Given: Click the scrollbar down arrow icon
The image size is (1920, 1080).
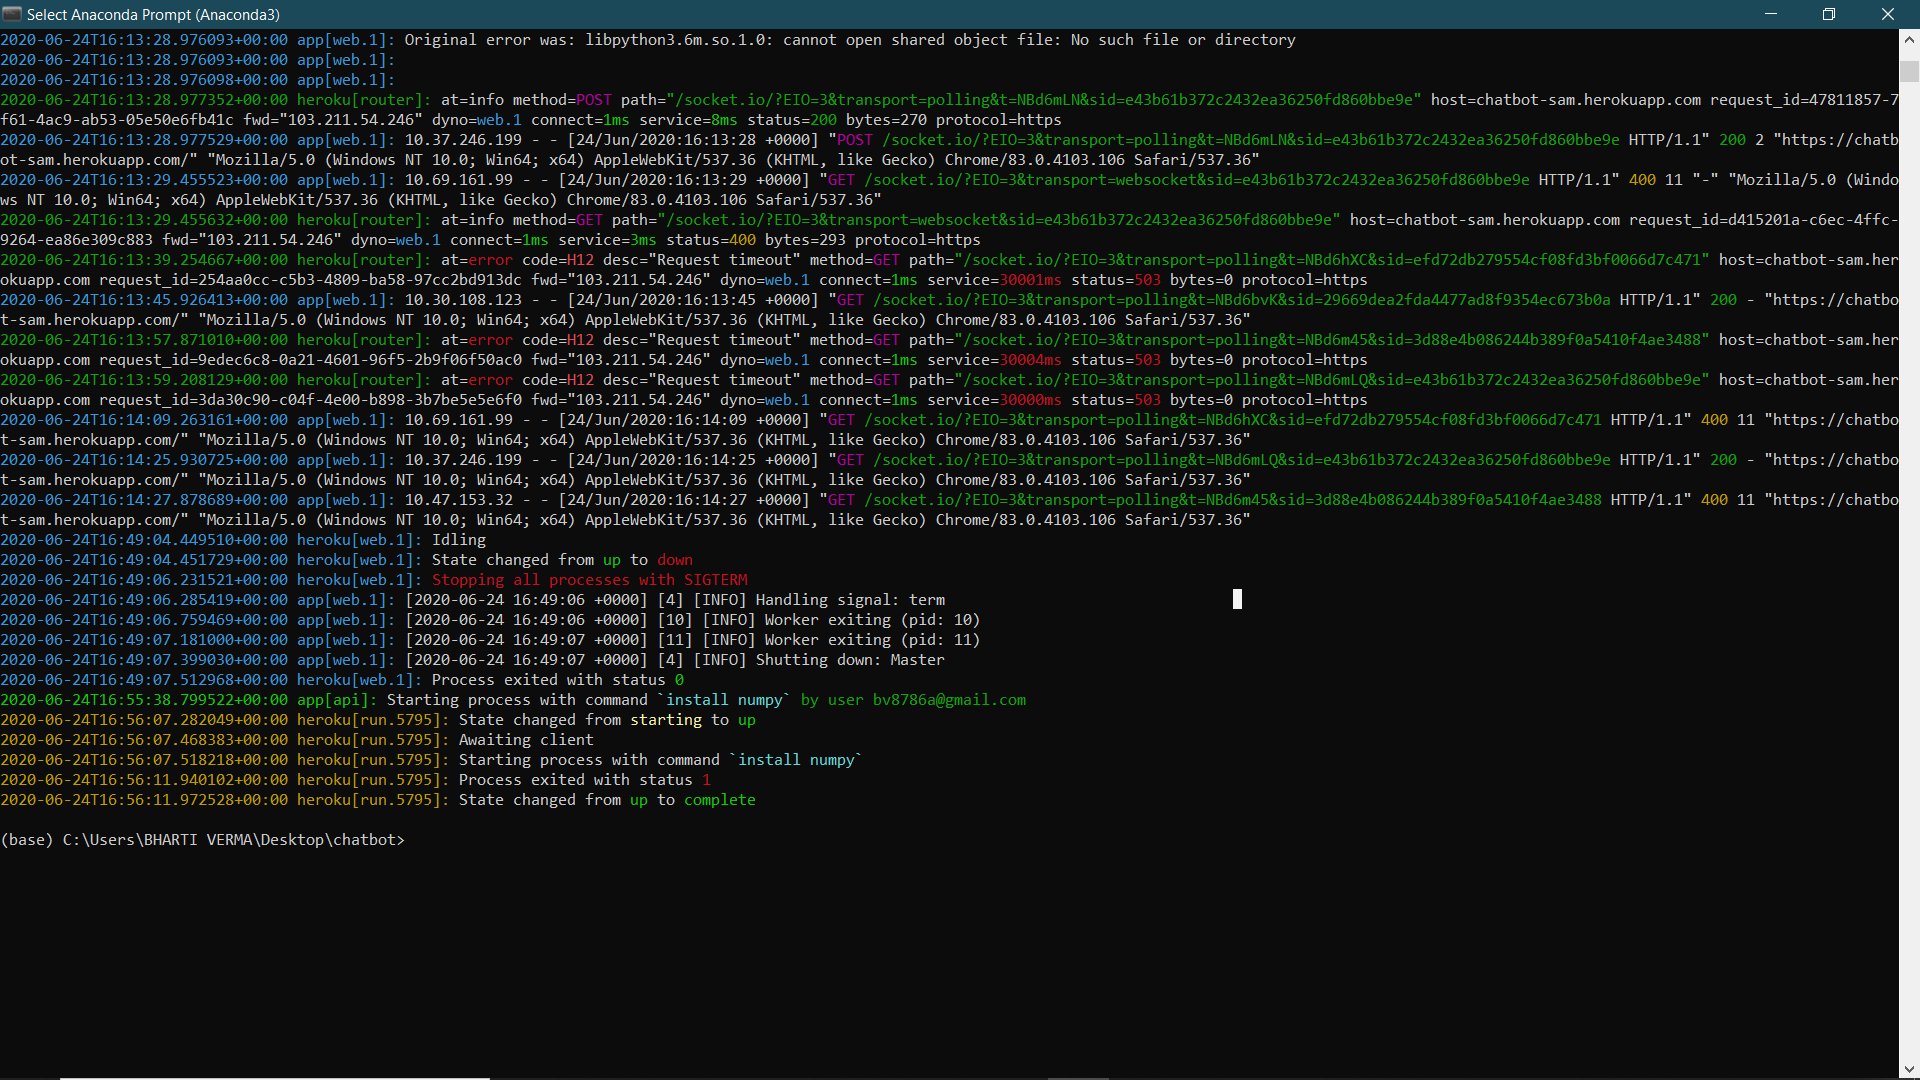Looking at the screenshot, I should coord(1908,1068).
